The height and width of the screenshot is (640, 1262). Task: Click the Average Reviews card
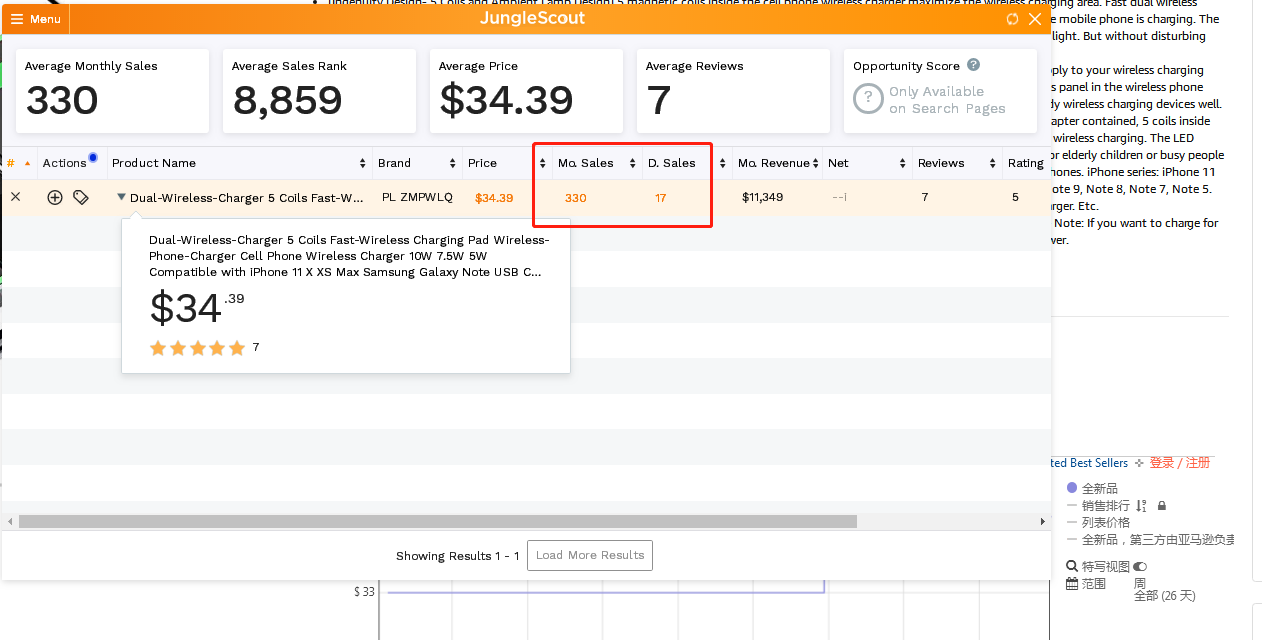(x=733, y=91)
